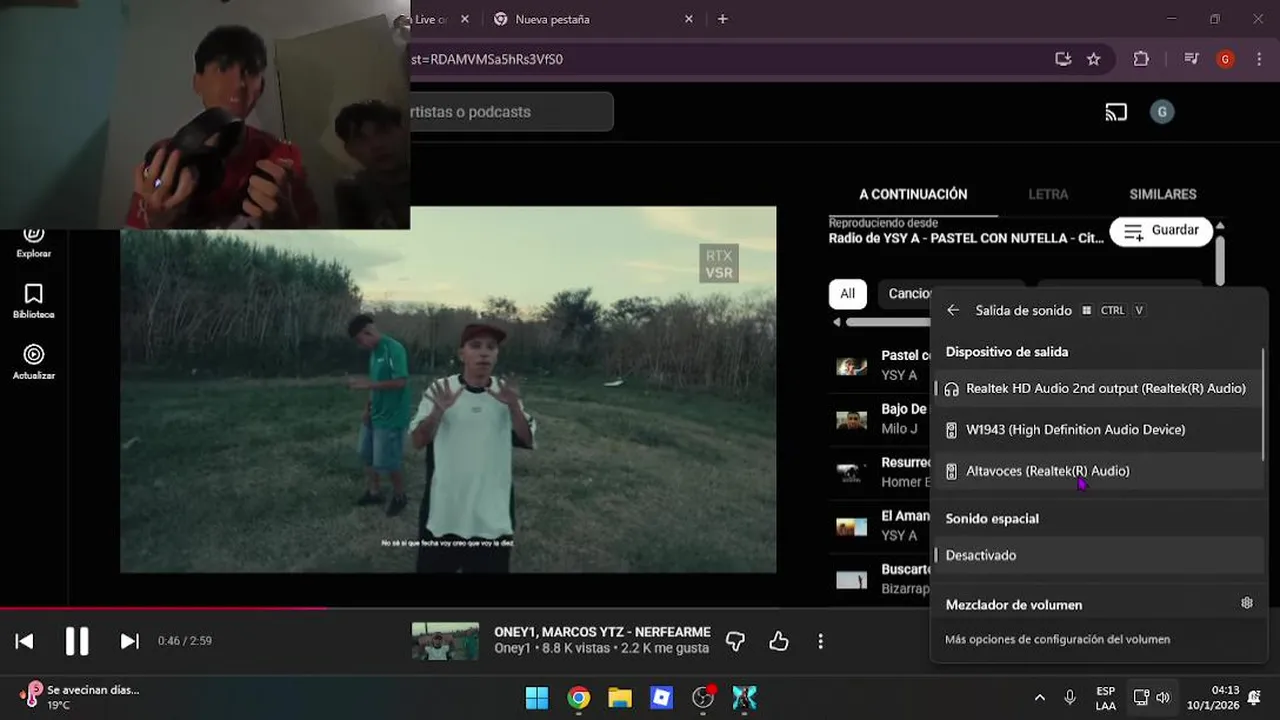Click the microphone tray icon
The width and height of the screenshot is (1280, 720).
coord(1070,697)
